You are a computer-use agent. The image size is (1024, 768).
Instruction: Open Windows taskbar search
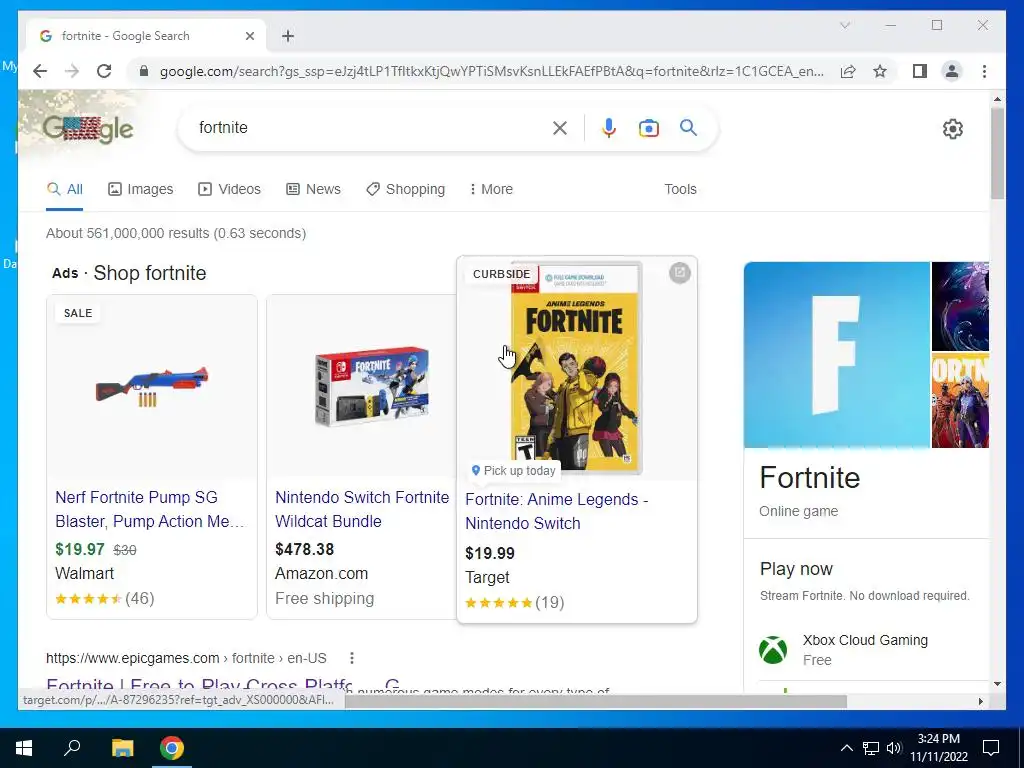tap(72, 747)
